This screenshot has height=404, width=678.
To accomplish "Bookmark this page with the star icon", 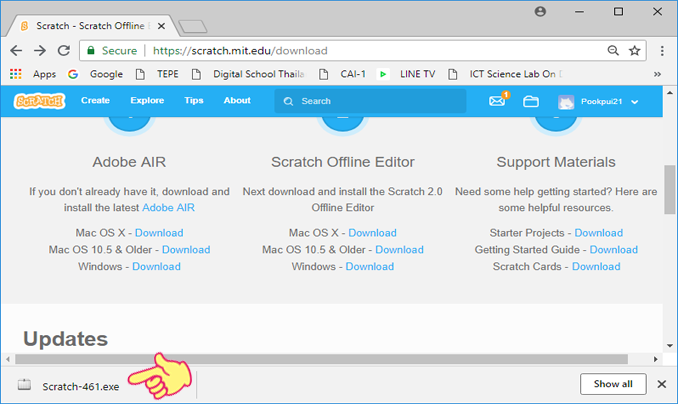I will click(634, 51).
